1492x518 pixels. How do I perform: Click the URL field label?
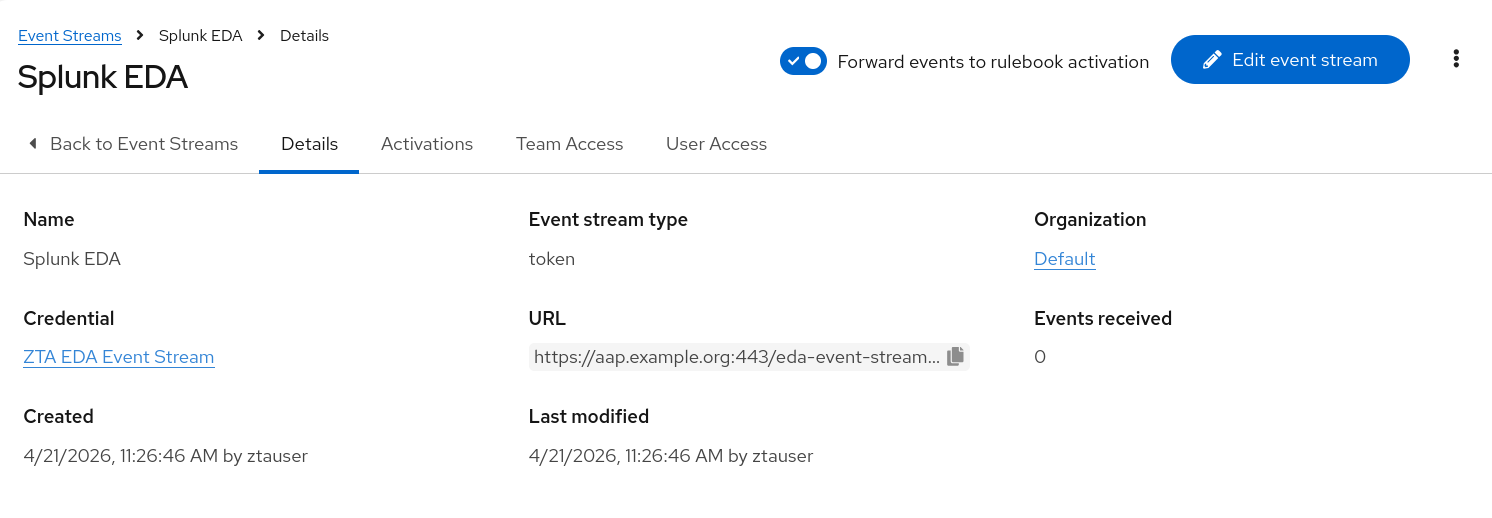[547, 318]
